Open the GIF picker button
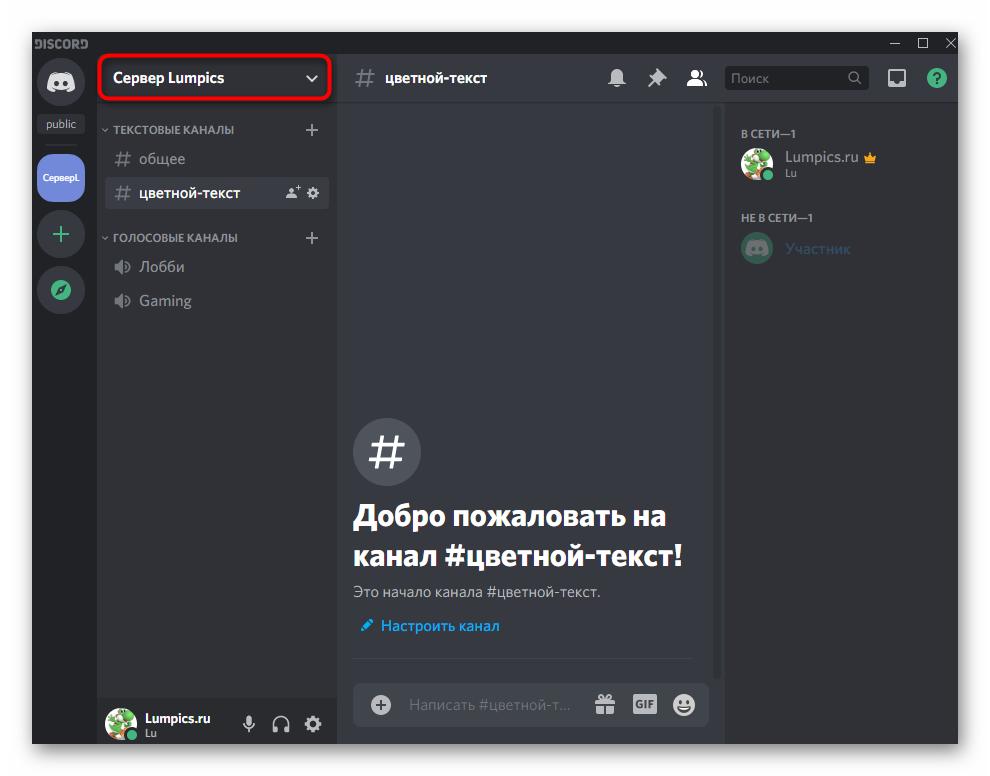Screen dimensions: 990x776 (644, 704)
